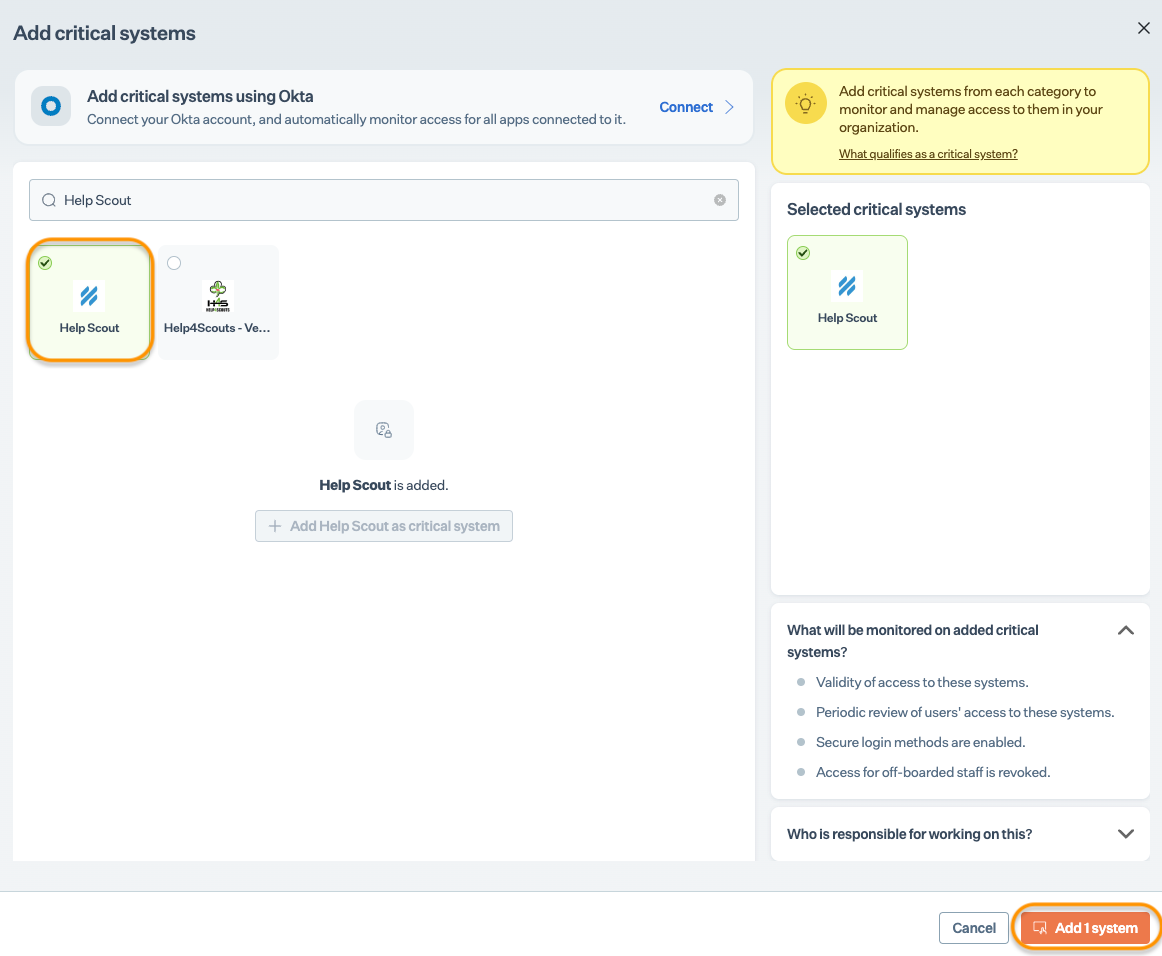Close the Add critical systems dialog
This screenshot has width=1162, height=956.
coord(1143,28)
